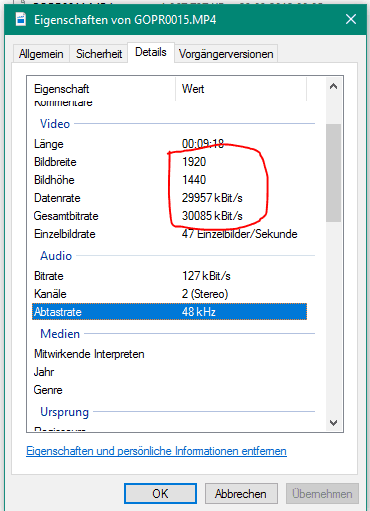The width and height of the screenshot is (370, 511).
Task: Select the Einzelbildrate row
Action: tap(169, 234)
